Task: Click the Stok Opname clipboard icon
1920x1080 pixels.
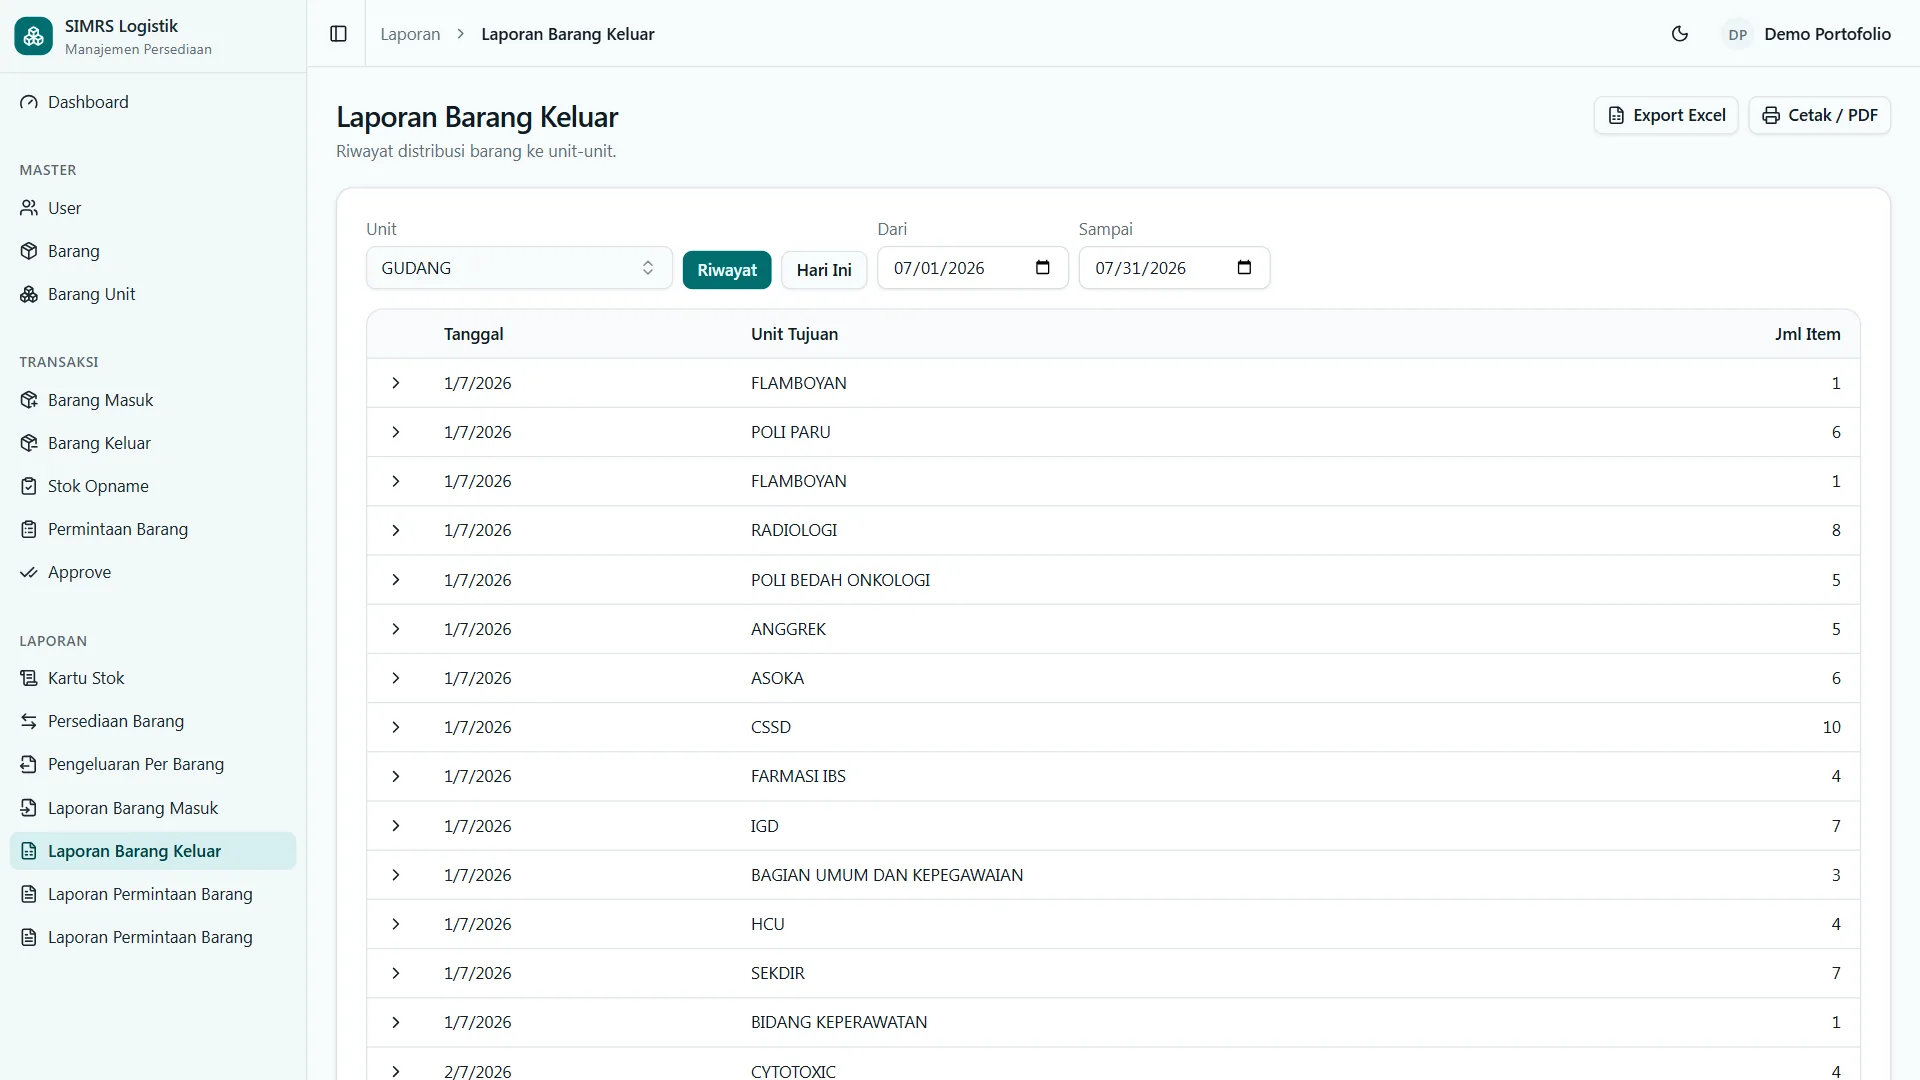Action: [x=29, y=486]
